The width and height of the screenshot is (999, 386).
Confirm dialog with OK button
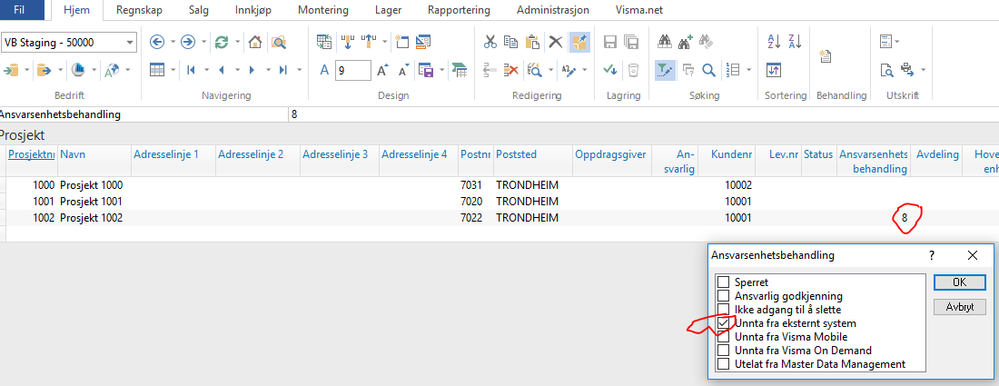tap(959, 282)
